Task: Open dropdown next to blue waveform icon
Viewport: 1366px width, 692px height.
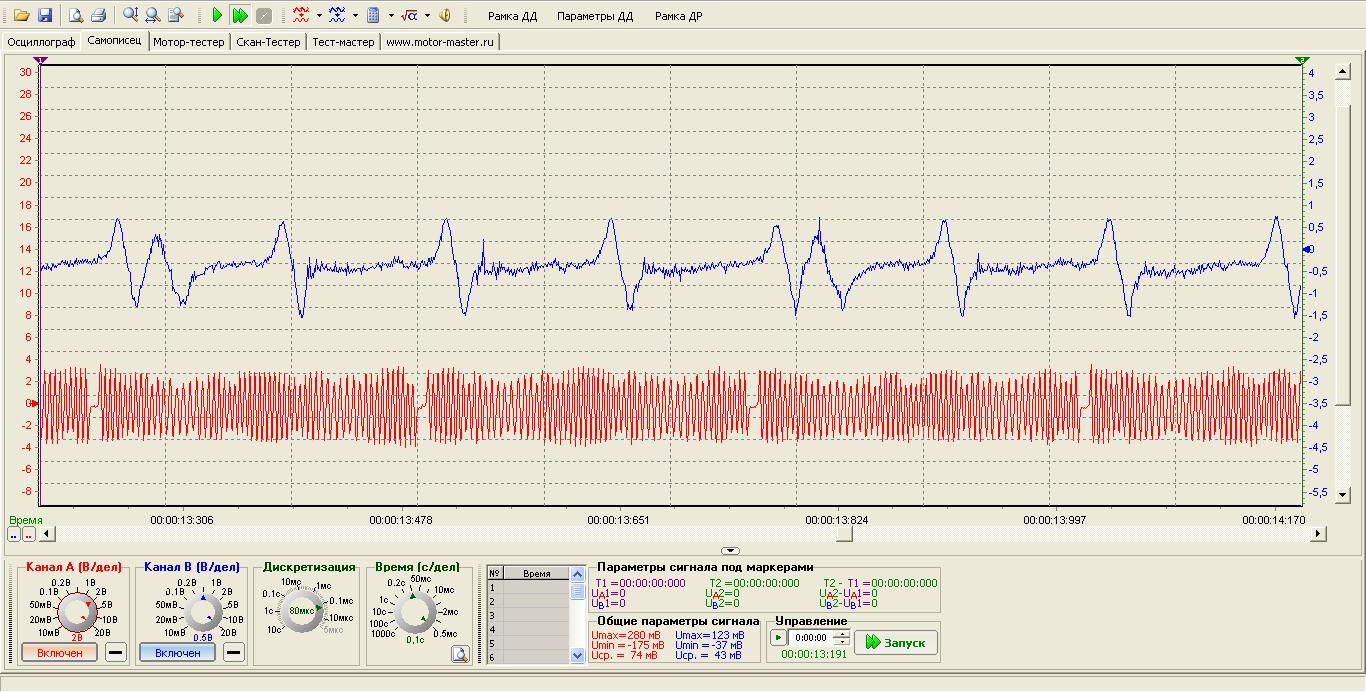Action: coord(355,15)
